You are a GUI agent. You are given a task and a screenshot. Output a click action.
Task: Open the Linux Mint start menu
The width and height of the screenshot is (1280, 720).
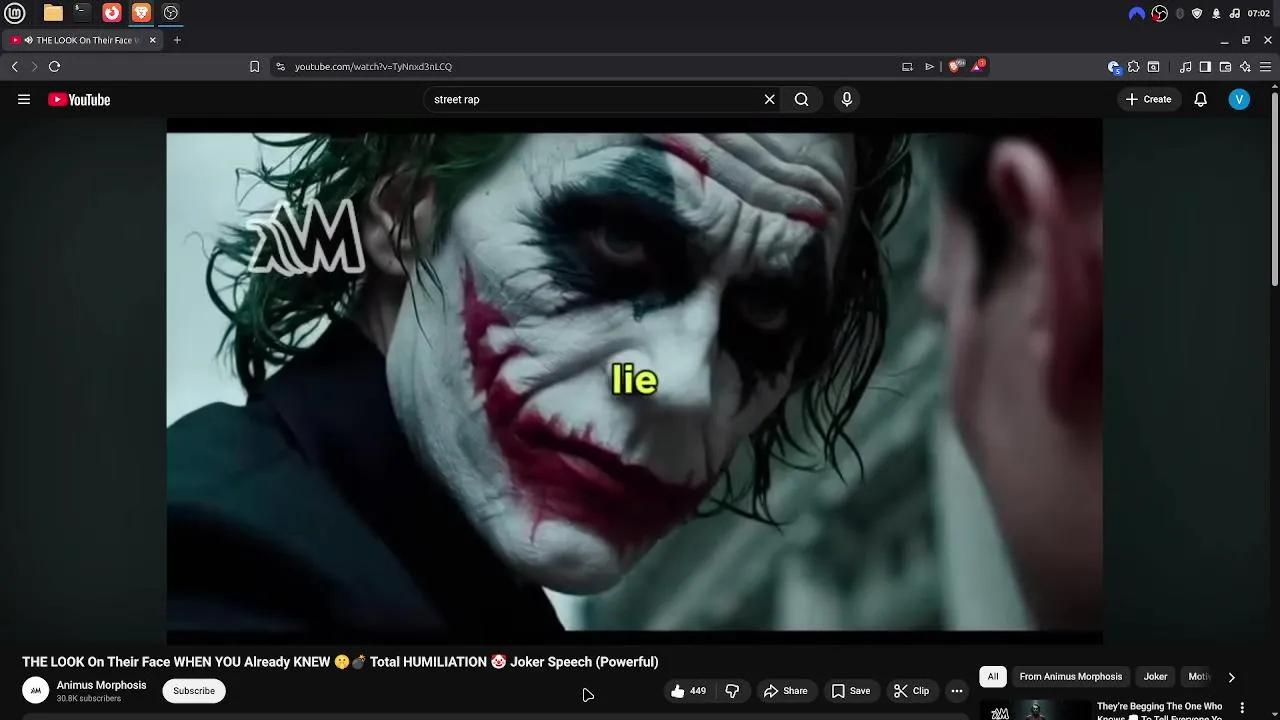click(15, 13)
